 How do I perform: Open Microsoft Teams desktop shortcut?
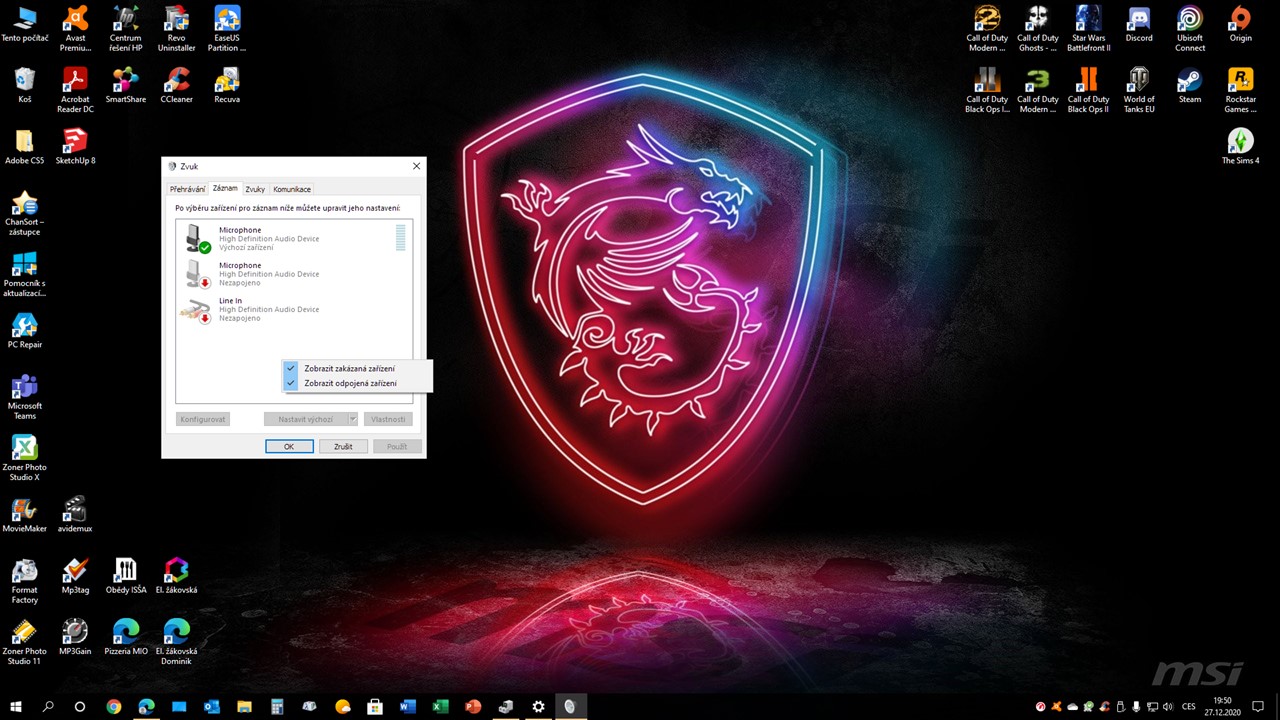coord(25,397)
